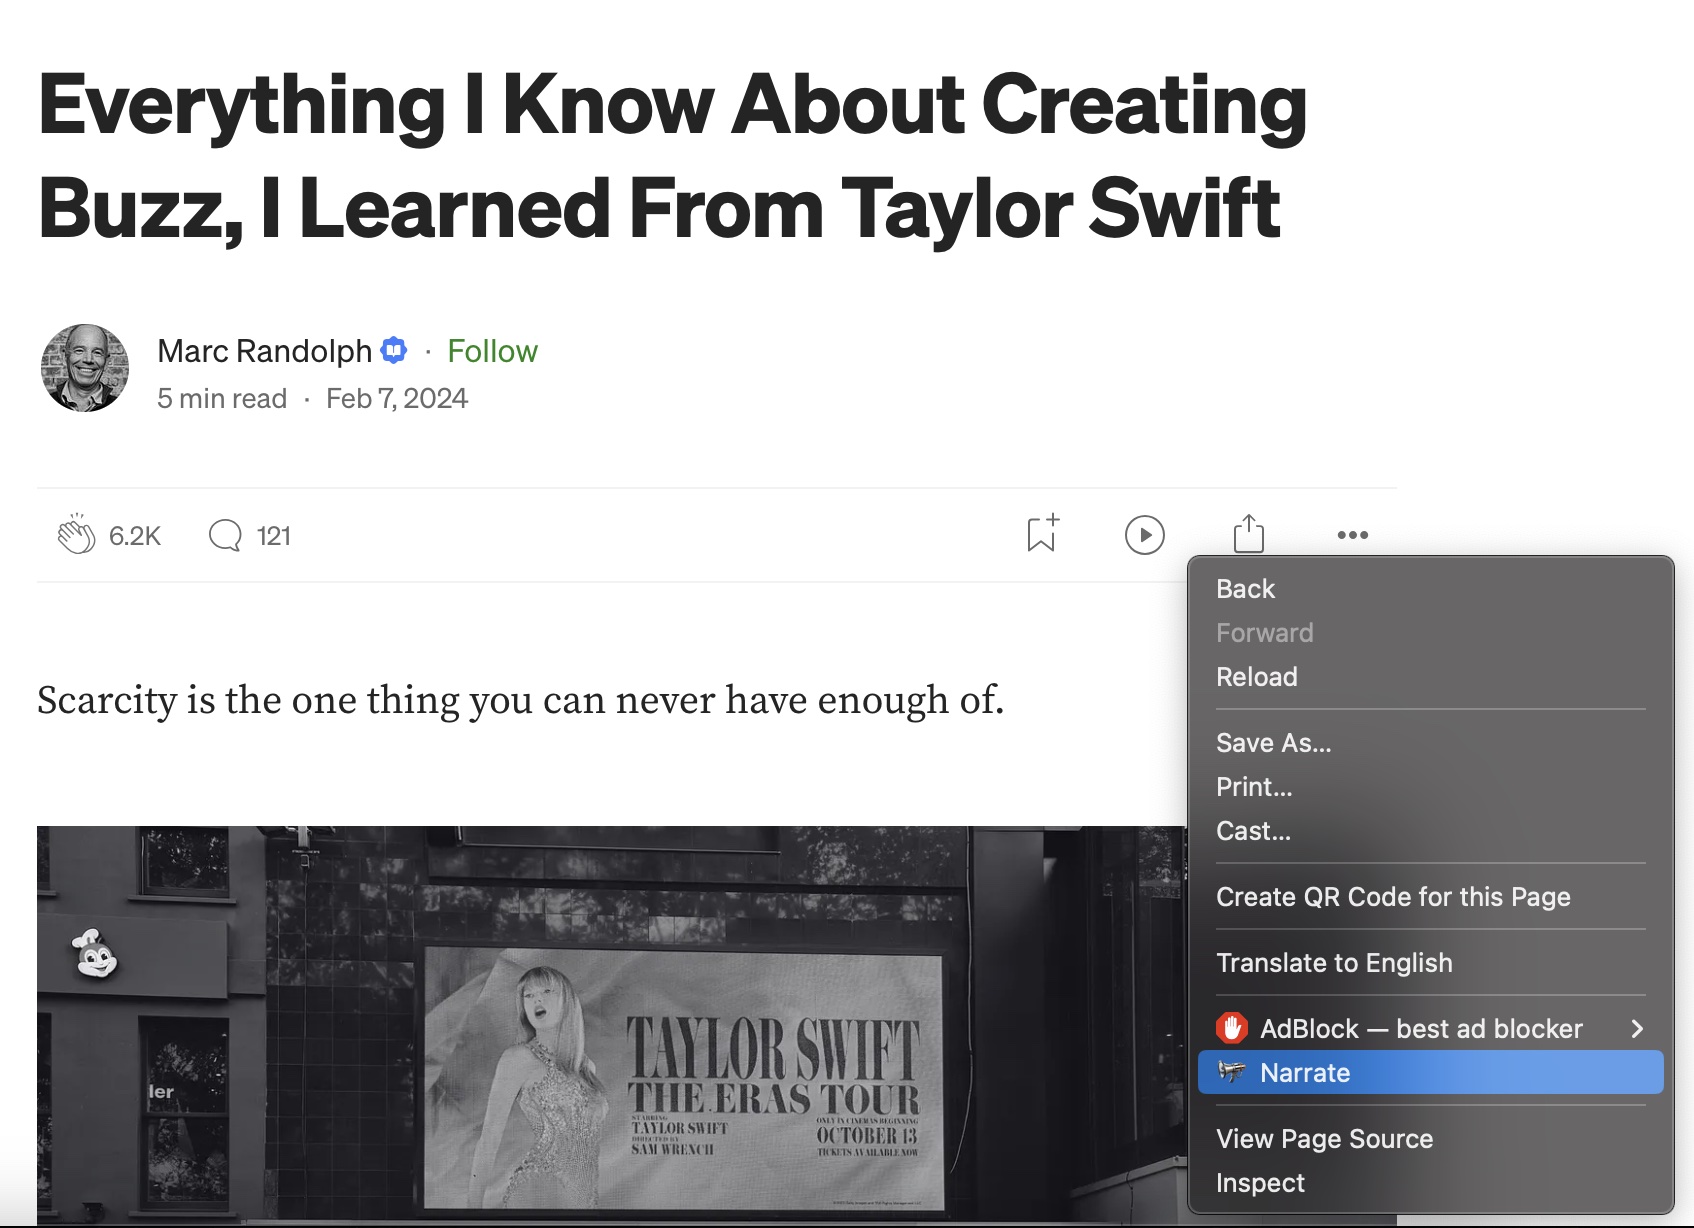Choose Translate to English

1430,963
